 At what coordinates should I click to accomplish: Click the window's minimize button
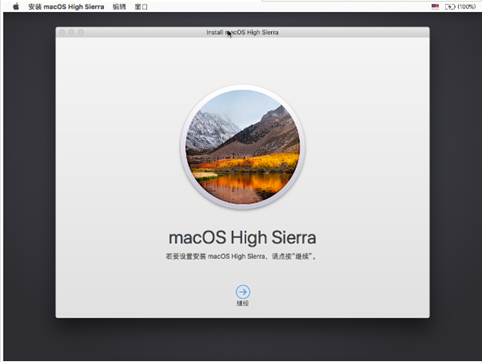(x=71, y=32)
